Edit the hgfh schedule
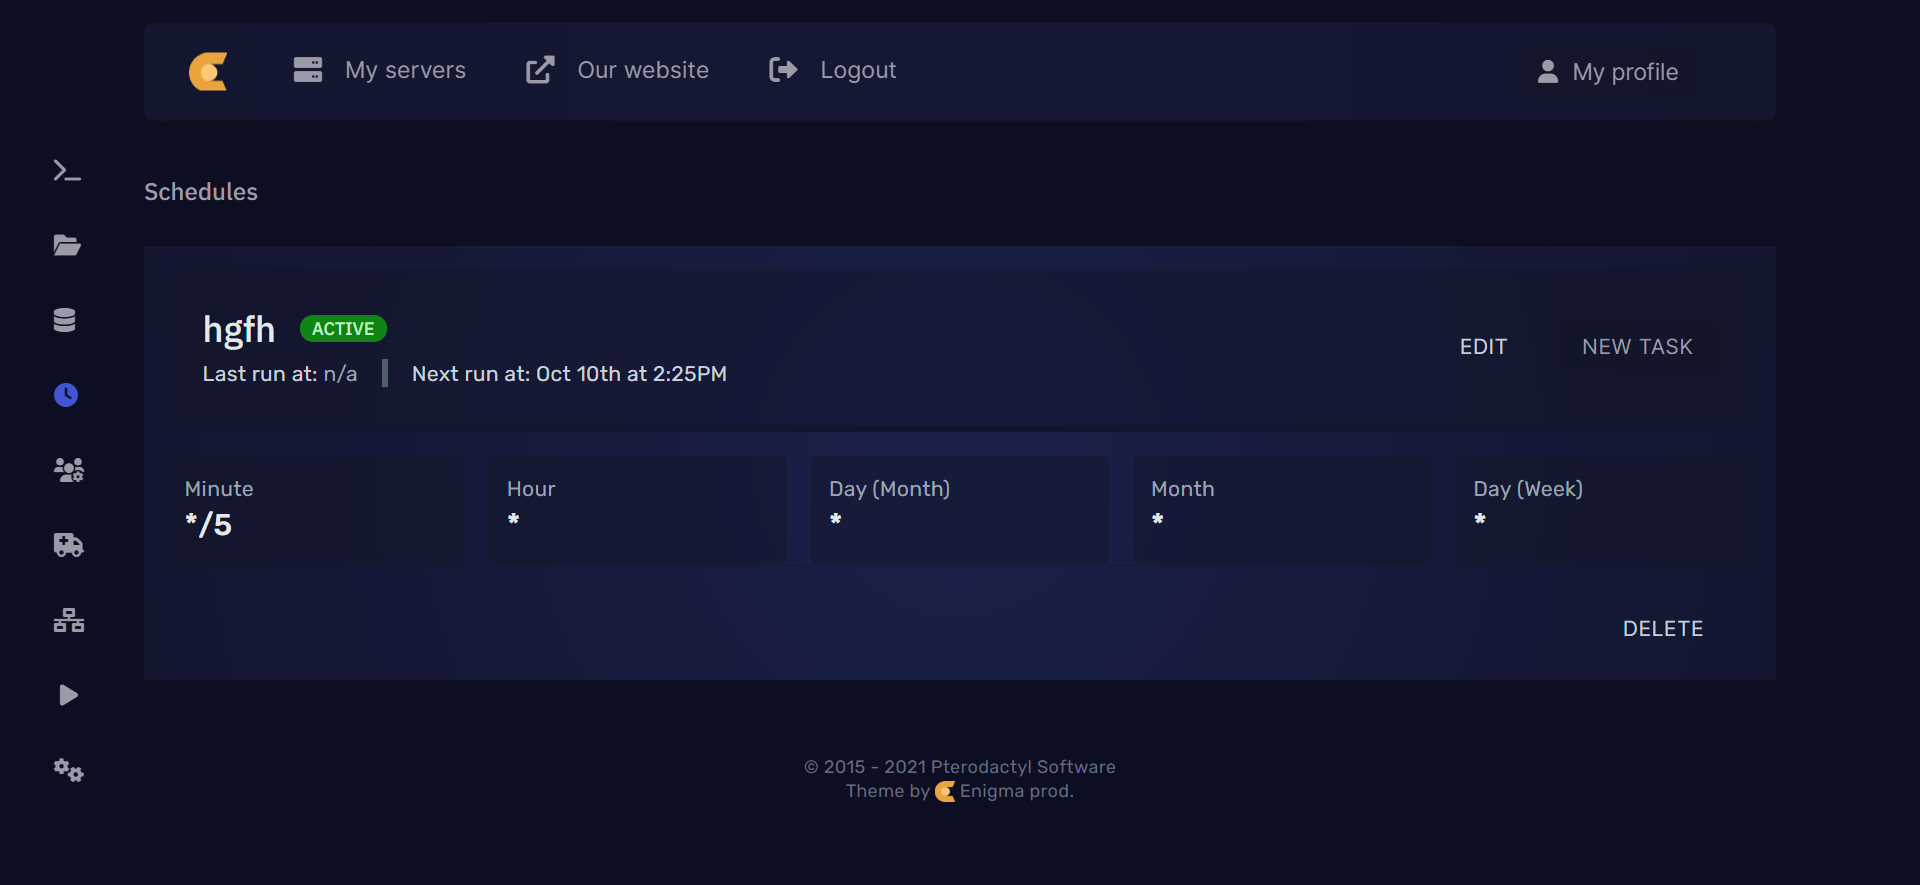The height and width of the screenshot is (885, 1920). 1483,347
